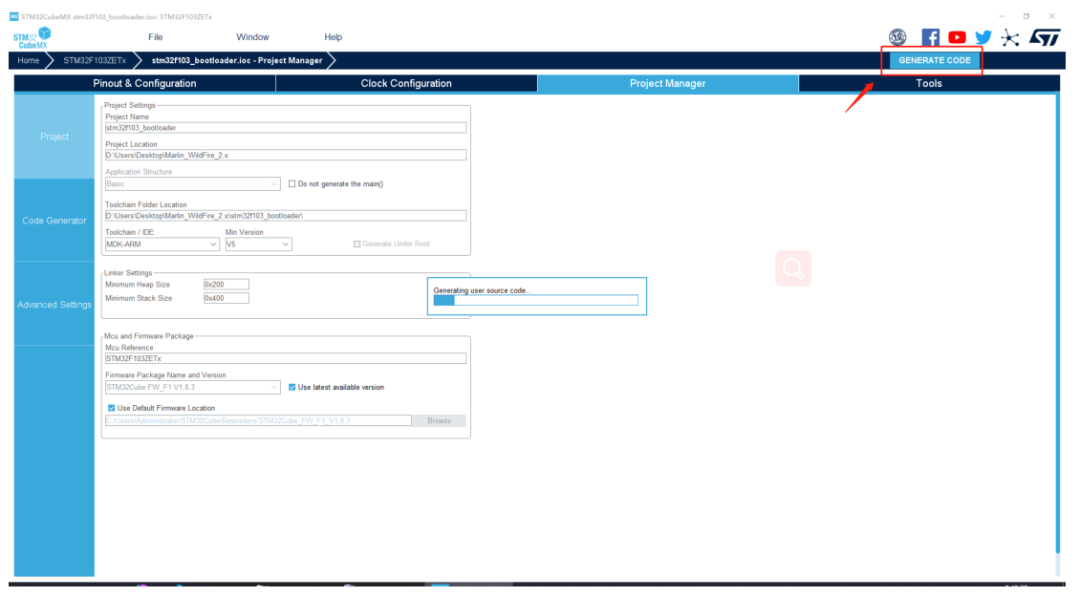This screenshot has width=1080, height=597.
Task: Open the YouTube icon link
Action: pos(957,37)
